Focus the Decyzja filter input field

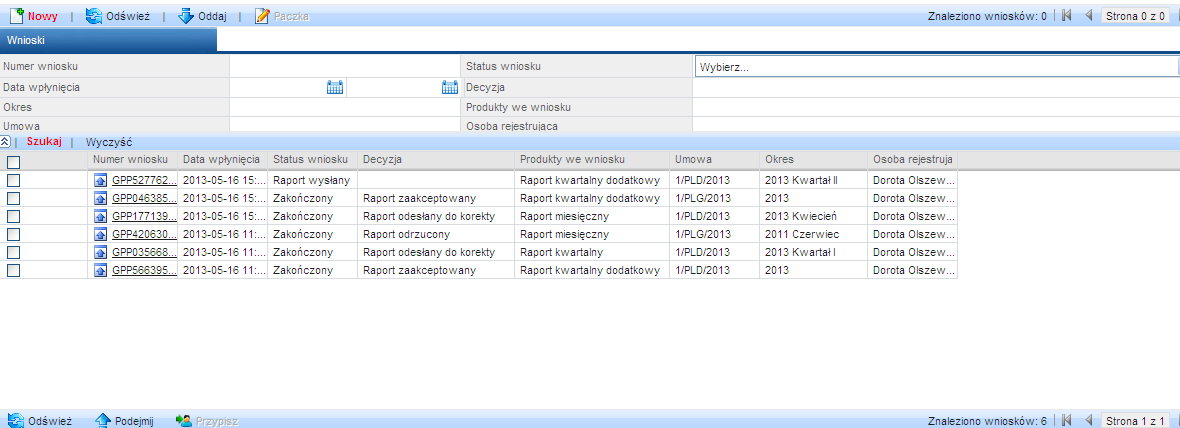click(x=936, y=87)
